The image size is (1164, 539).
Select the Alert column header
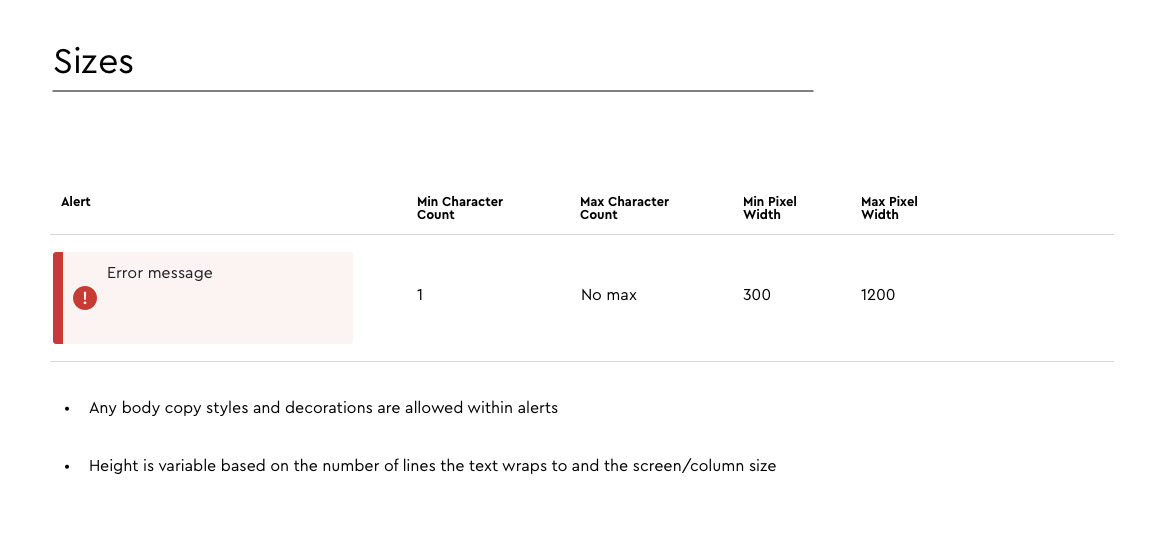[x=76, y=202]
